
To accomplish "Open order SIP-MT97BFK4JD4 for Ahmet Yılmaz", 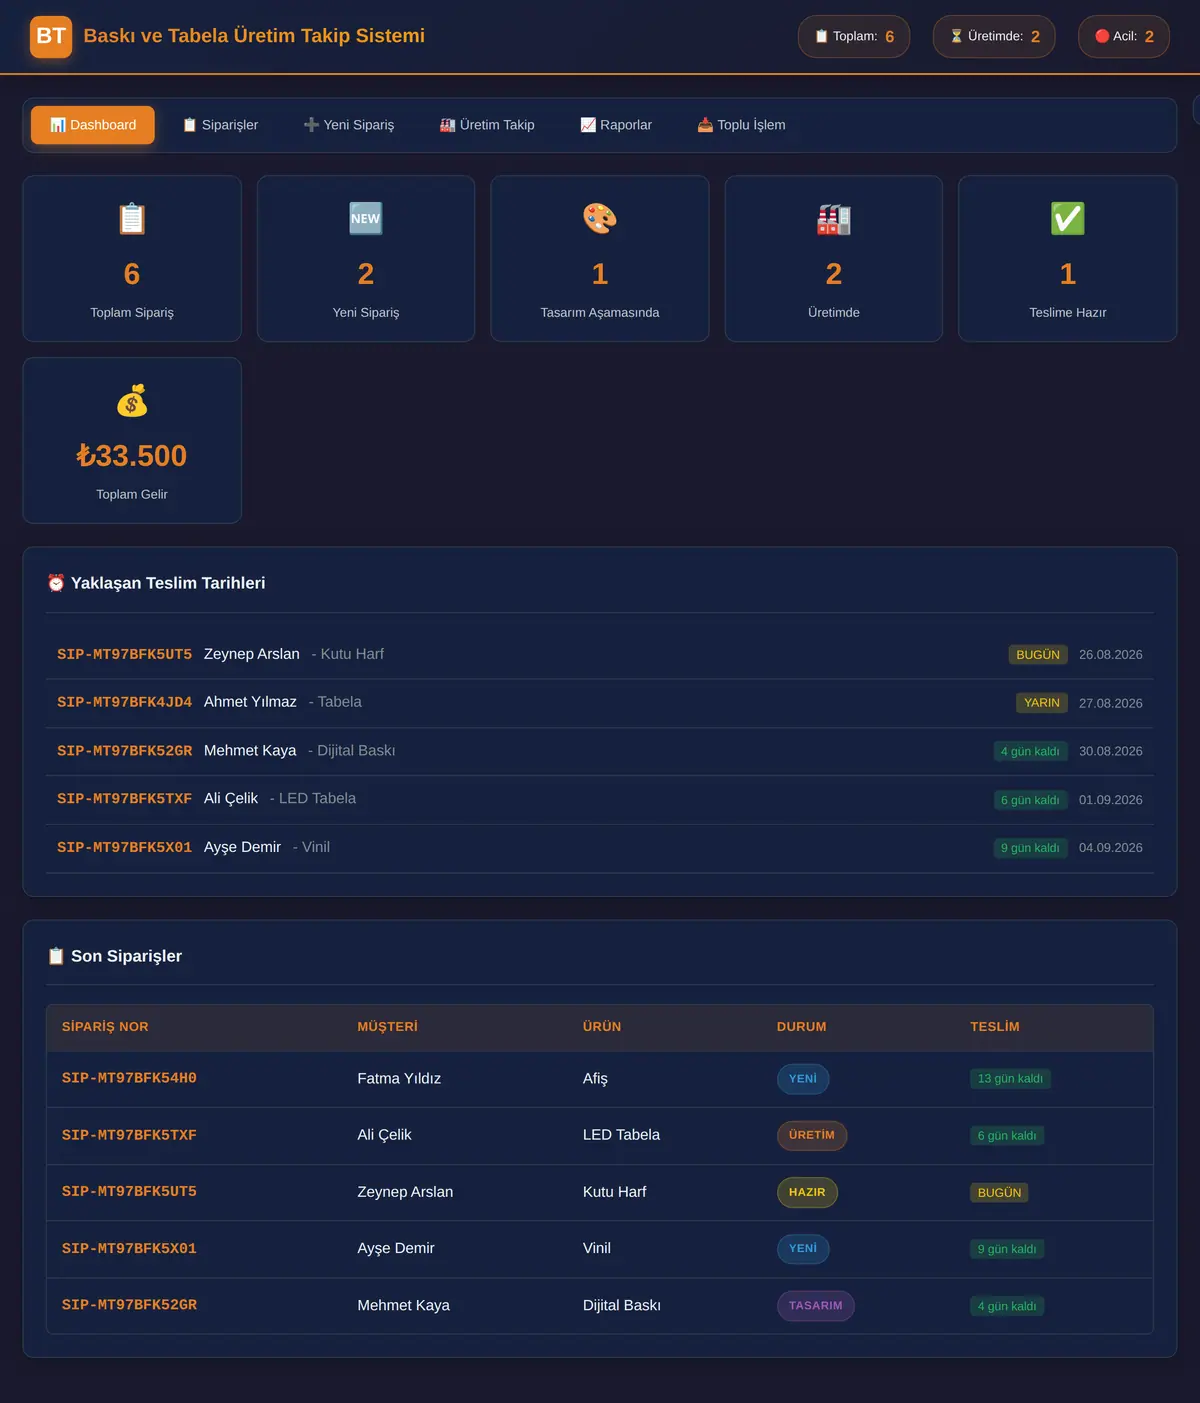I will (x=124, y=702).
